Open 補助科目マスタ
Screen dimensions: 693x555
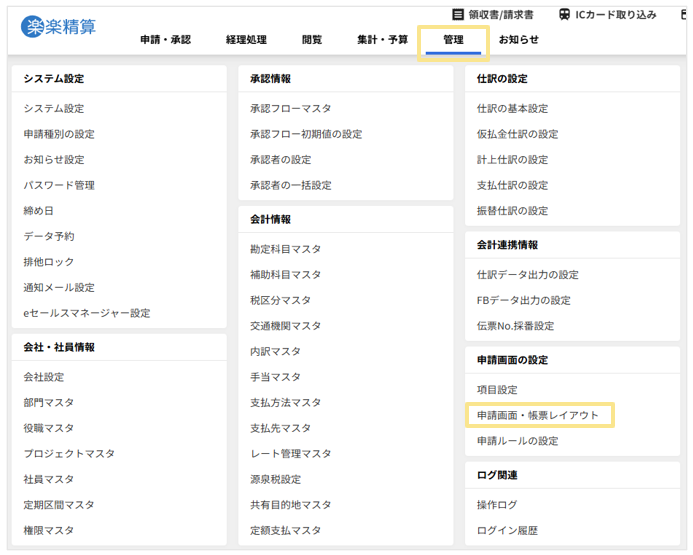(x=286, y=275)
